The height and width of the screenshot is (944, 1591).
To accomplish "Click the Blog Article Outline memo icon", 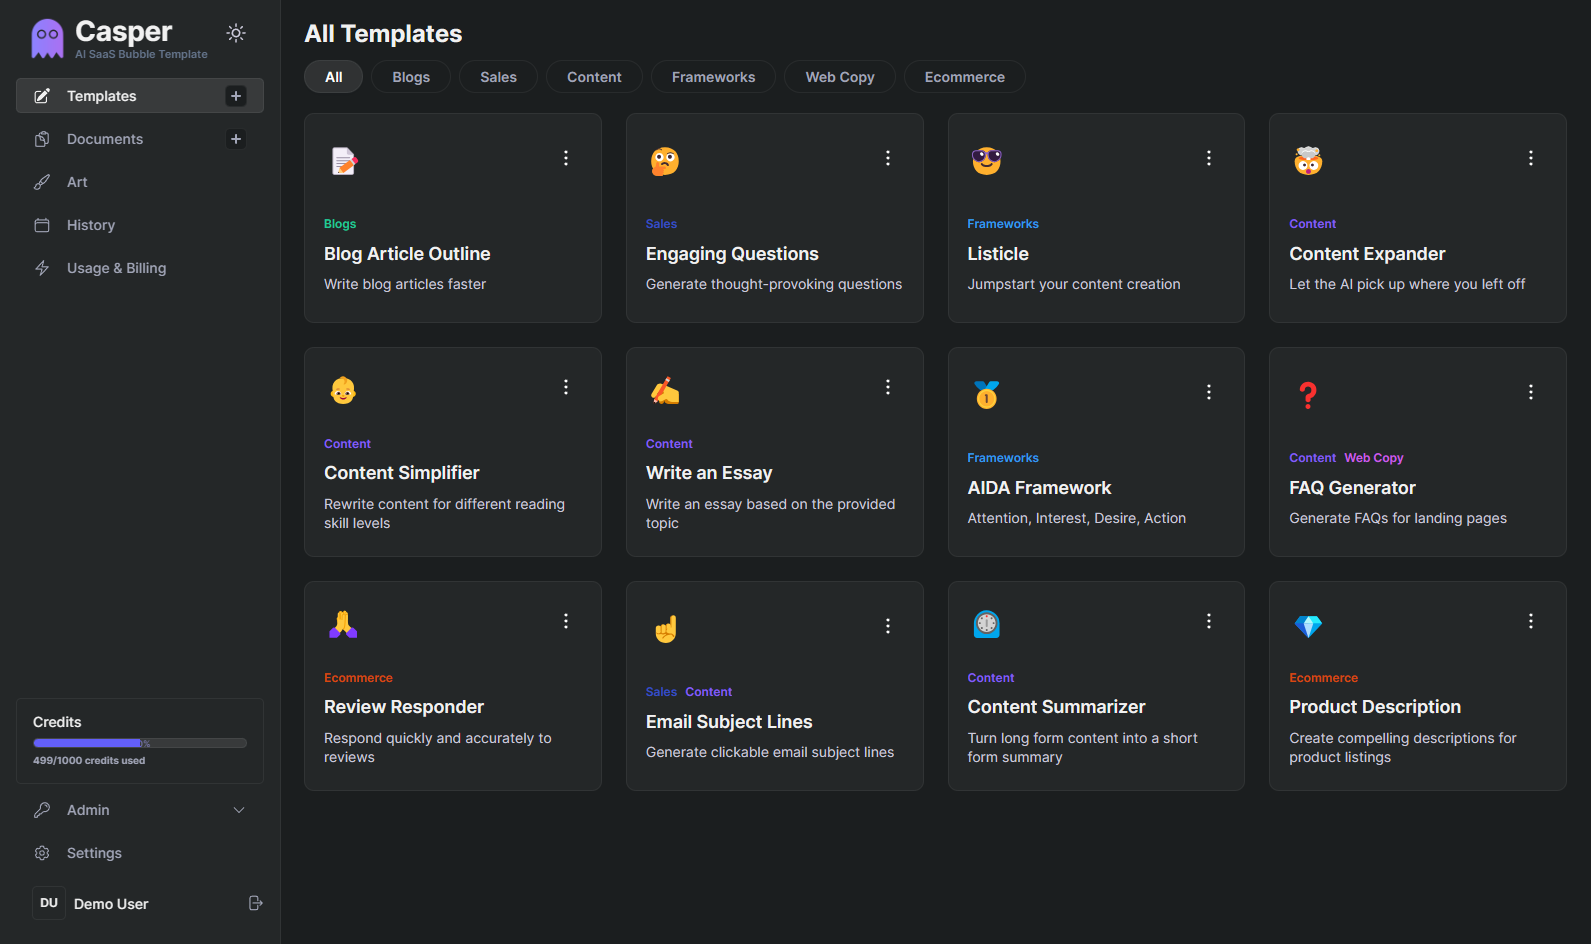I will point(344,161).
